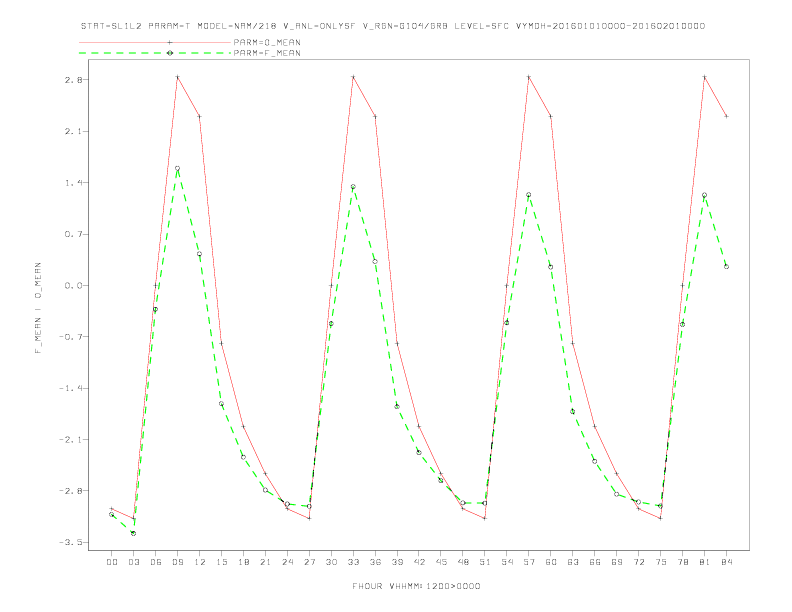Click the O_MEAN plus marker at hour 84
792x612 pixels.
(x=726, y=117)
